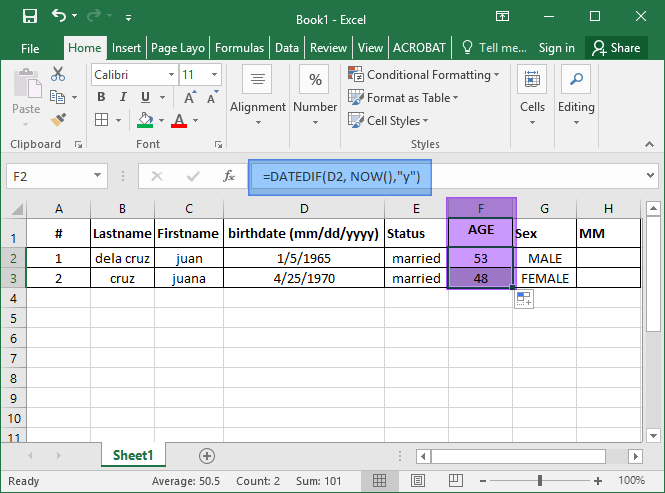The width and height of the screenshot is (665, 493).
Task: Select the Format Painter brush icon
Action: pos(58,120)
